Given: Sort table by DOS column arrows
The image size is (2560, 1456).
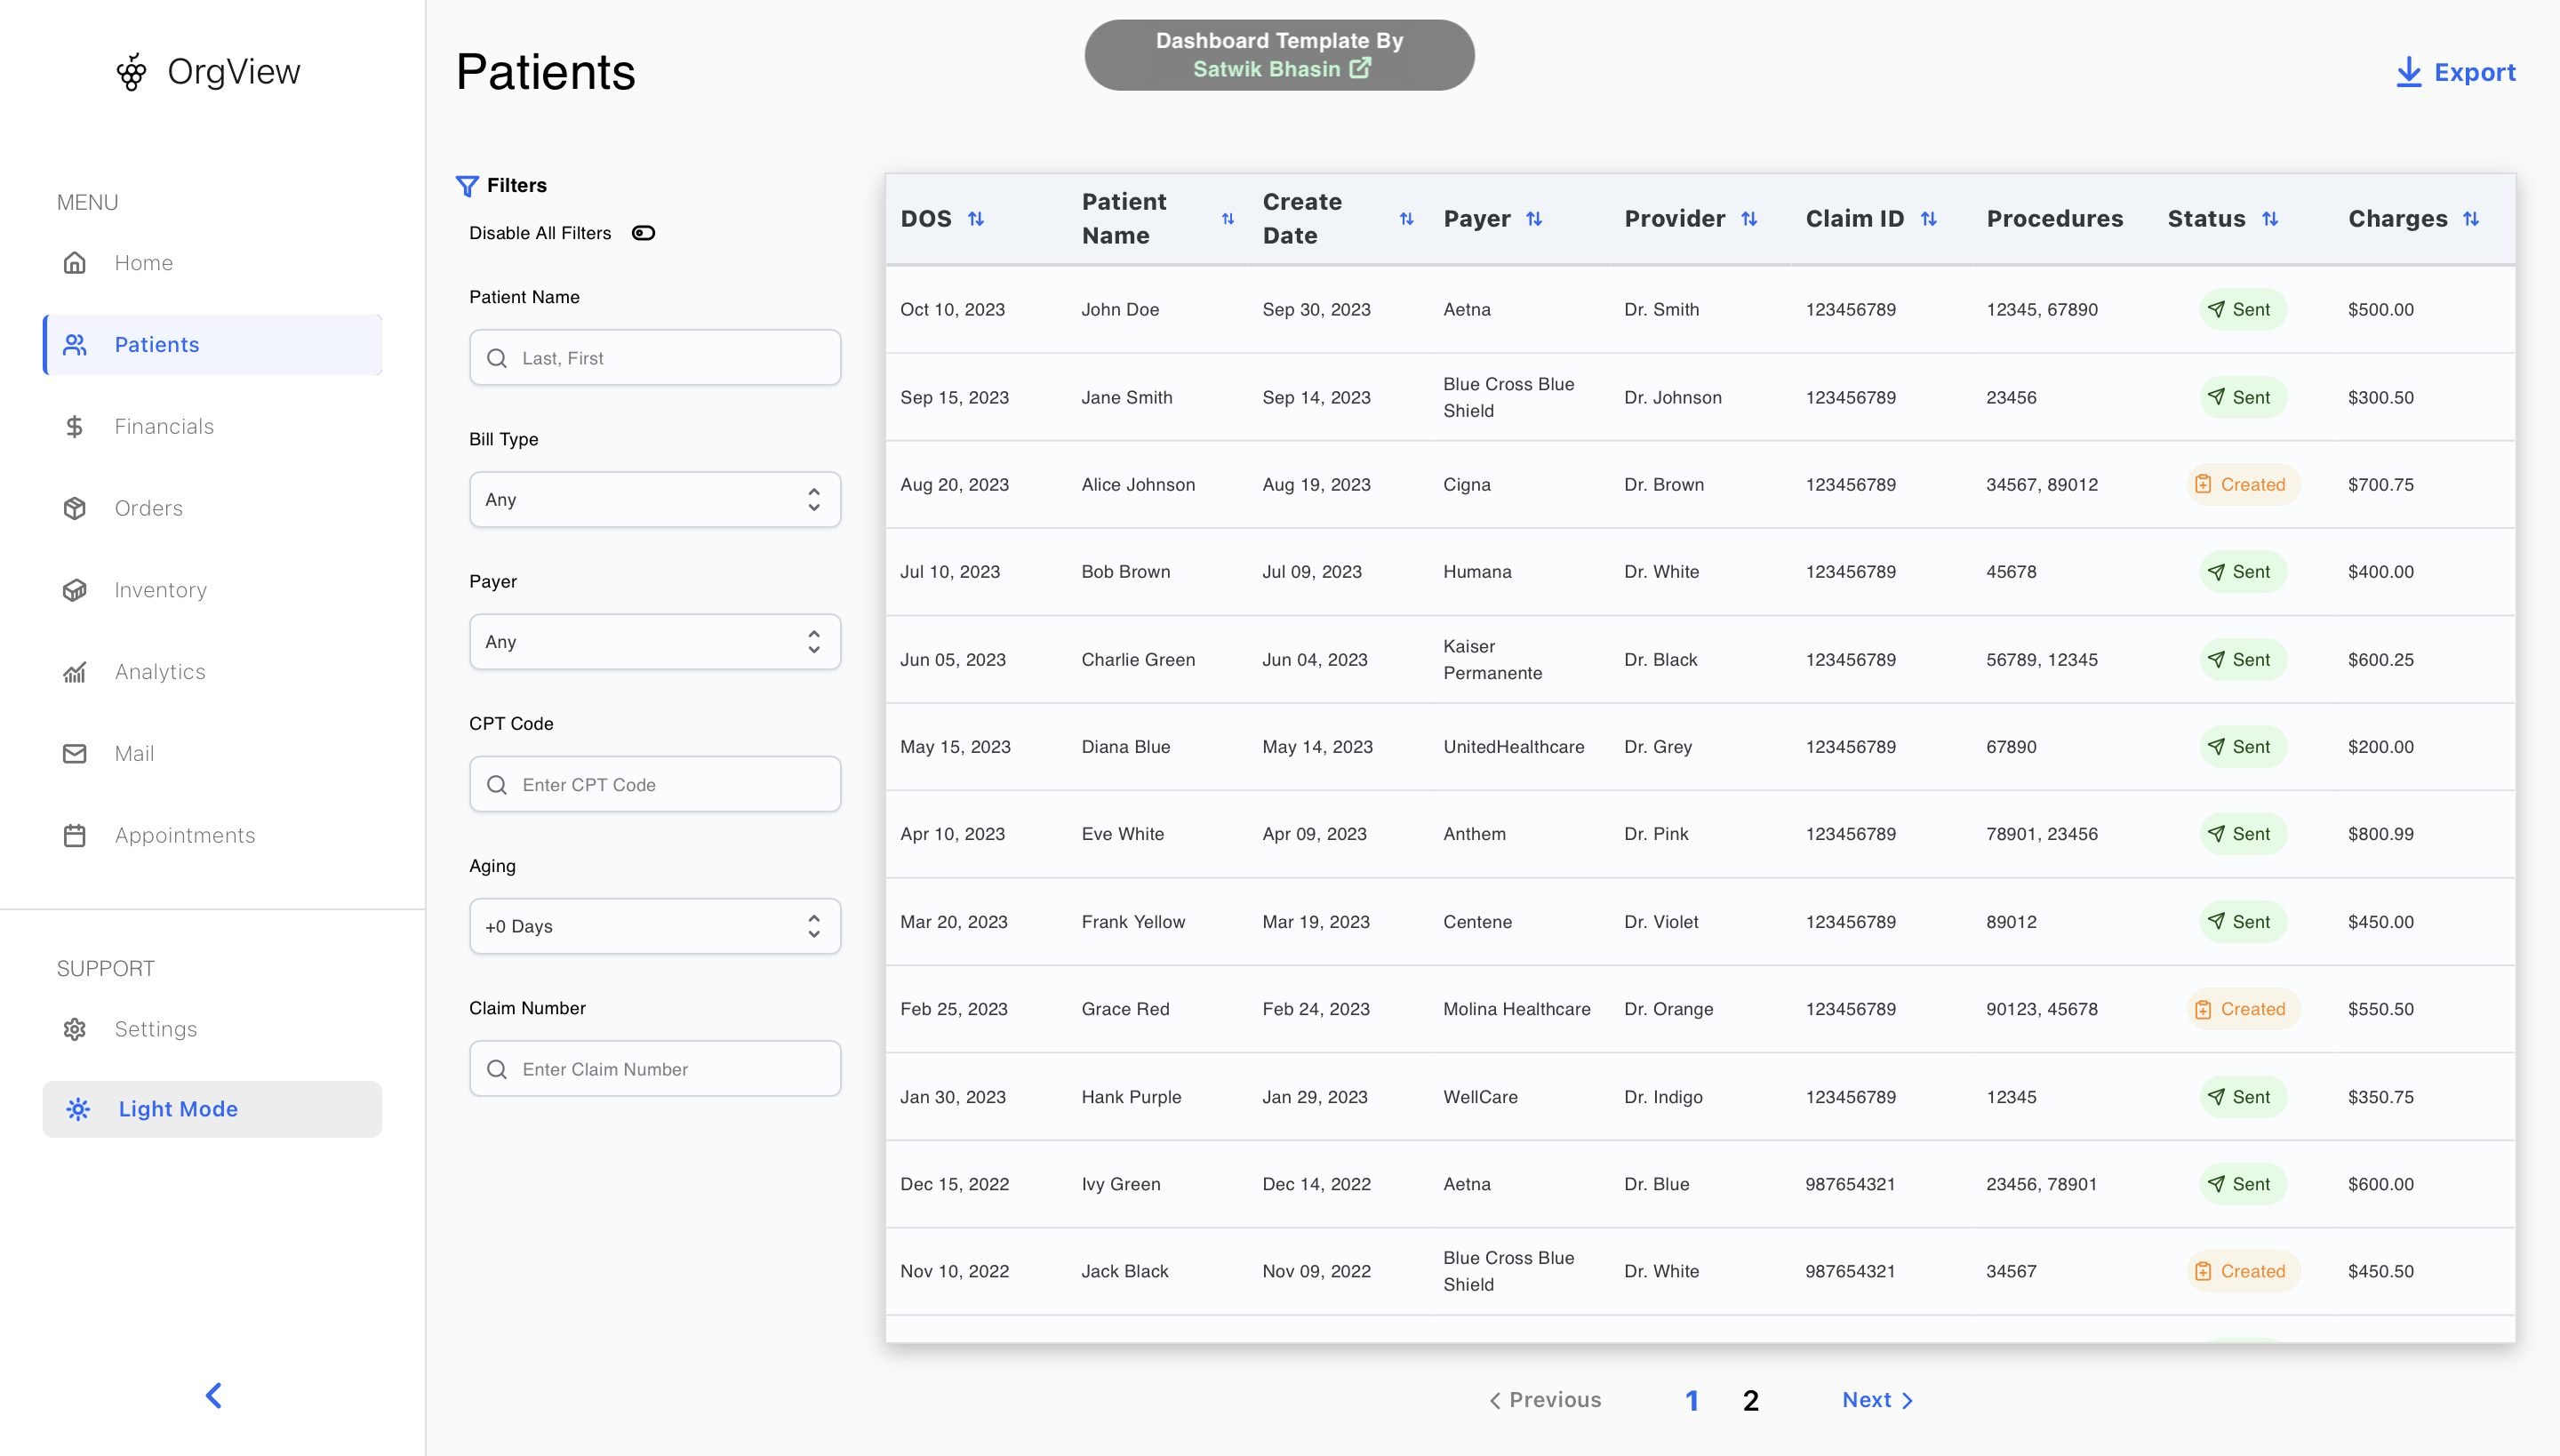Looking at the screenshot, I should 976,218.
